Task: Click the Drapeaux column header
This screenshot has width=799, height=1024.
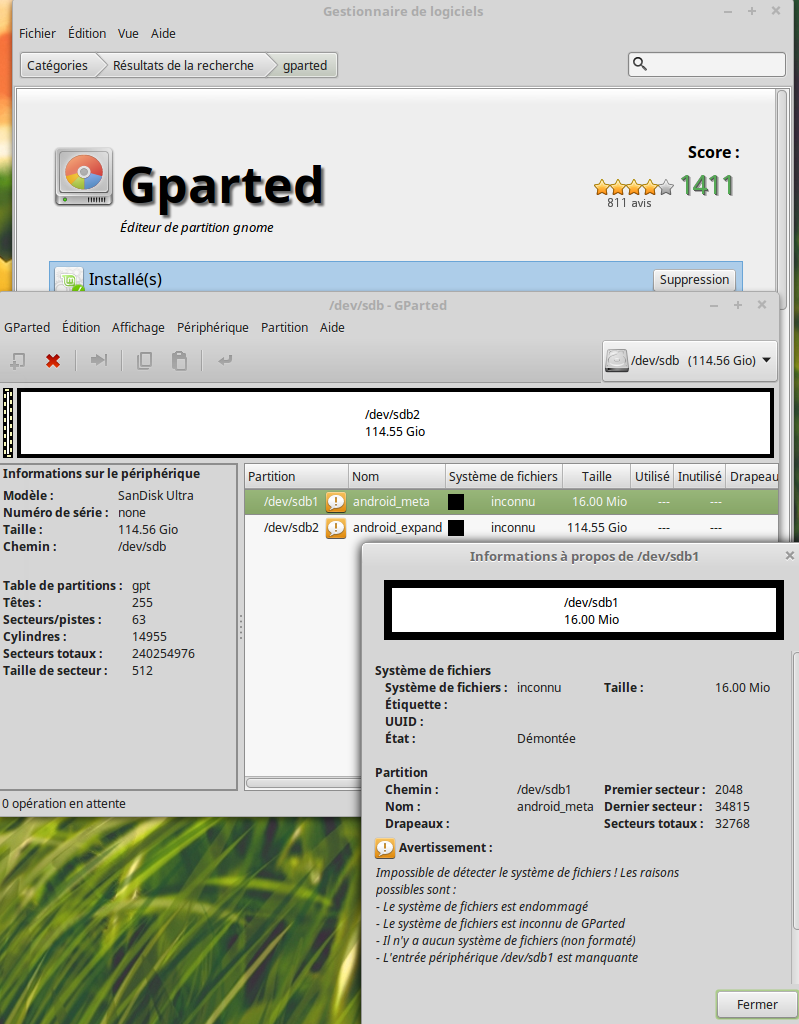Action: (753, 476)
